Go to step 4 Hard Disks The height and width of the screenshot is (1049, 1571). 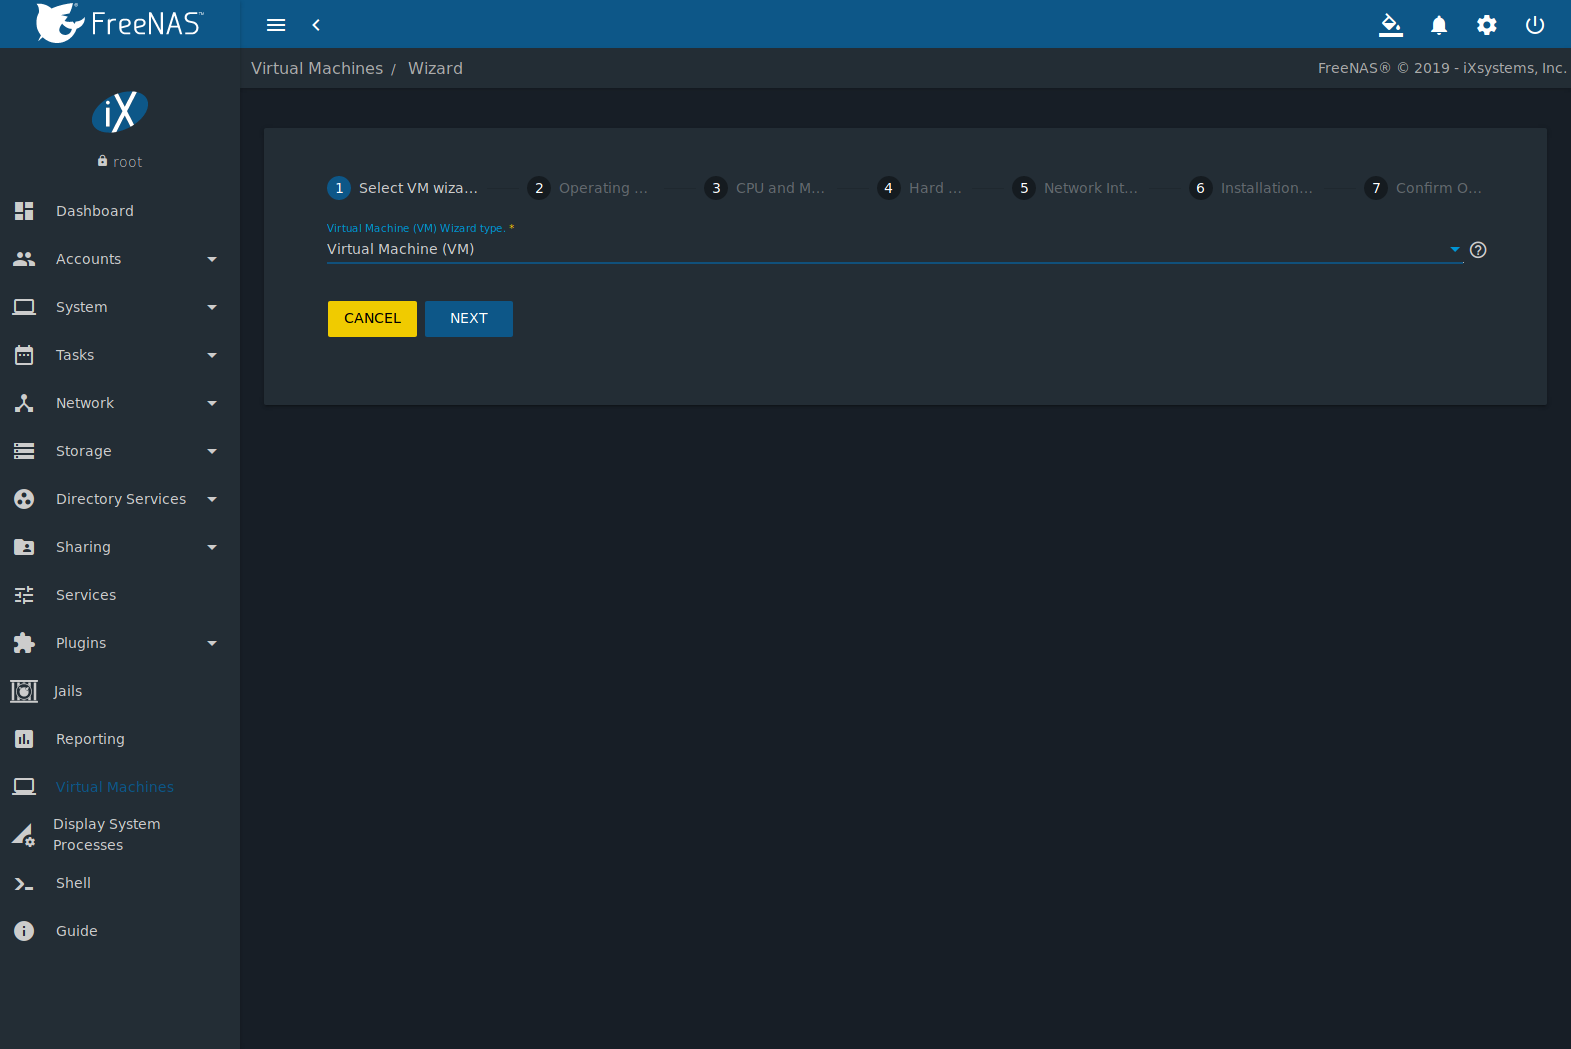pyautogui.click(x=920, y=188)
